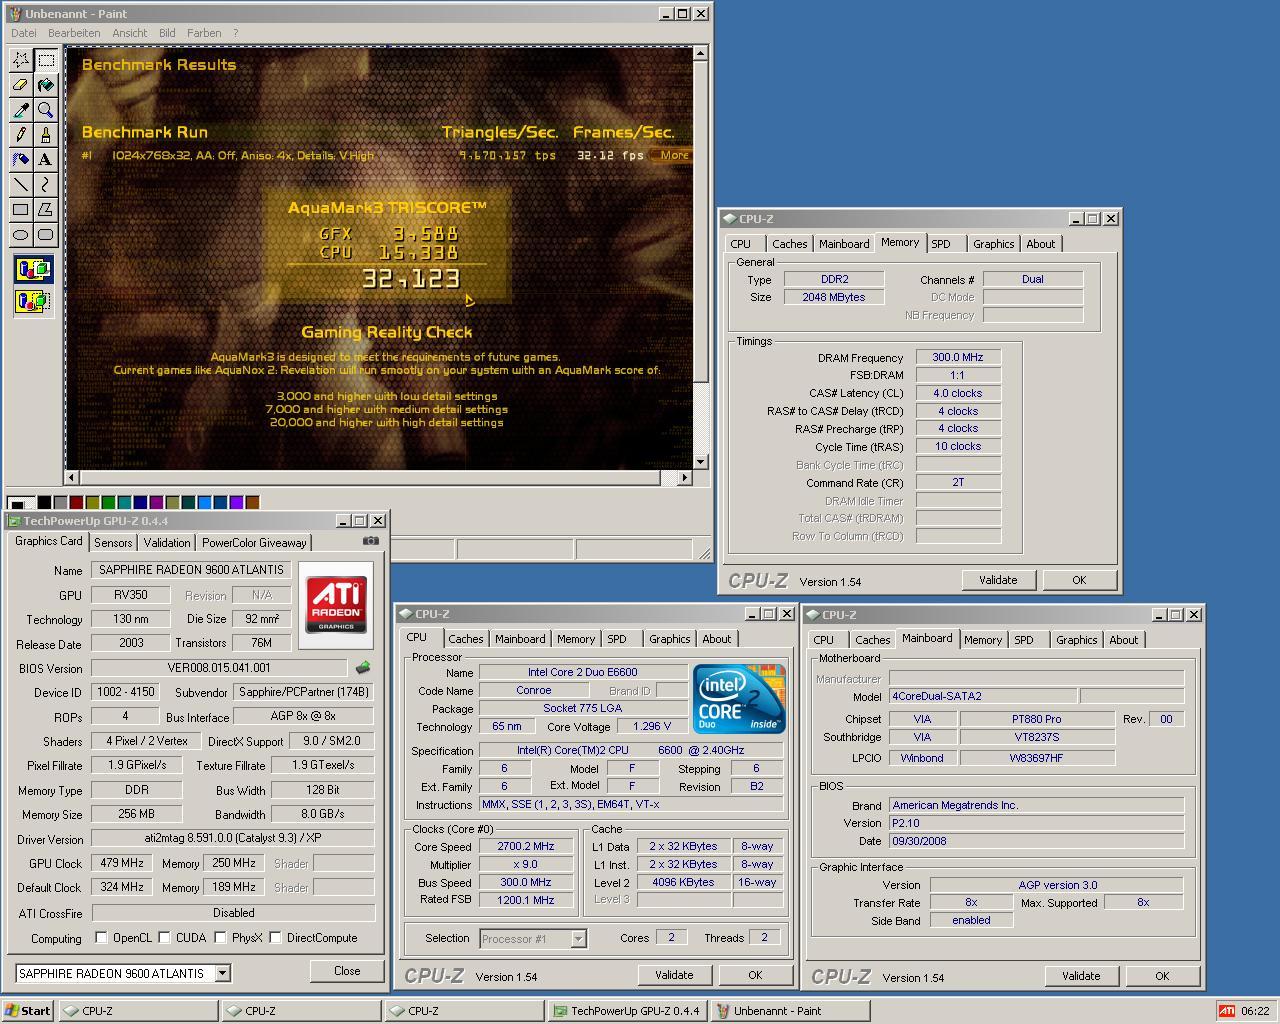Click the Paint vertical scrollbar down arrow
This screenshot has width=1280, height=1024.
701,461
